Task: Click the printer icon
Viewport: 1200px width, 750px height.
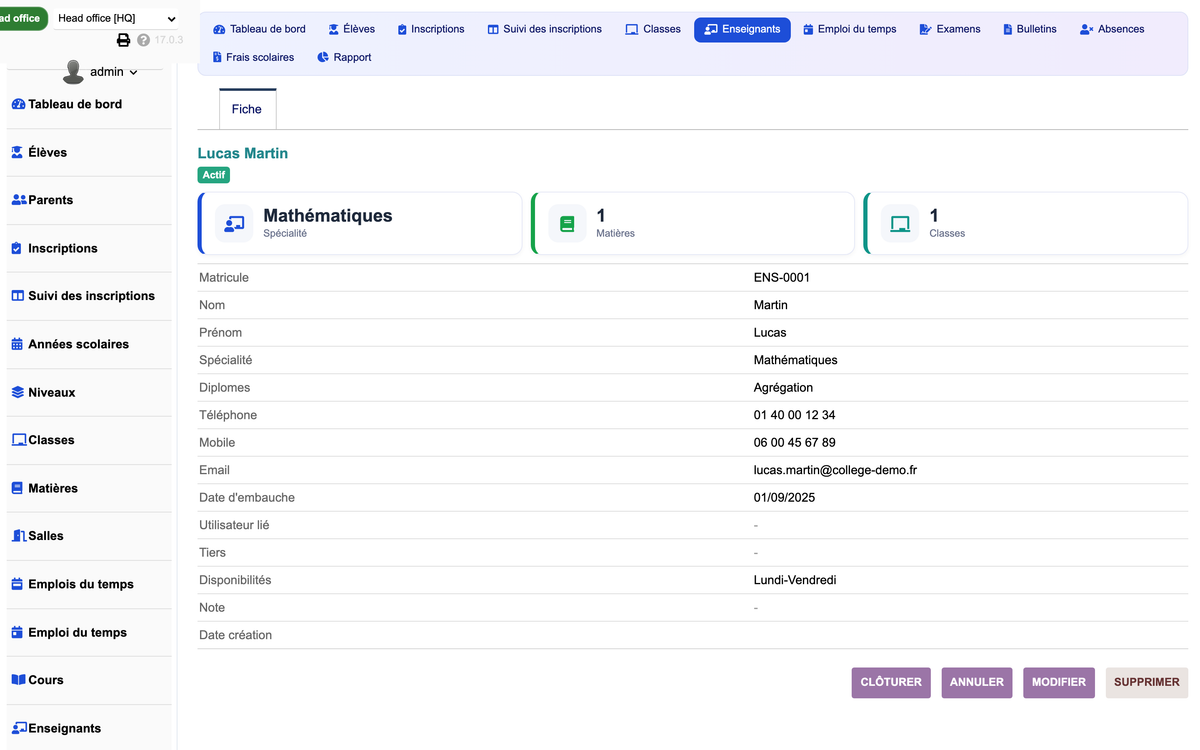Action: click(124, 40)
